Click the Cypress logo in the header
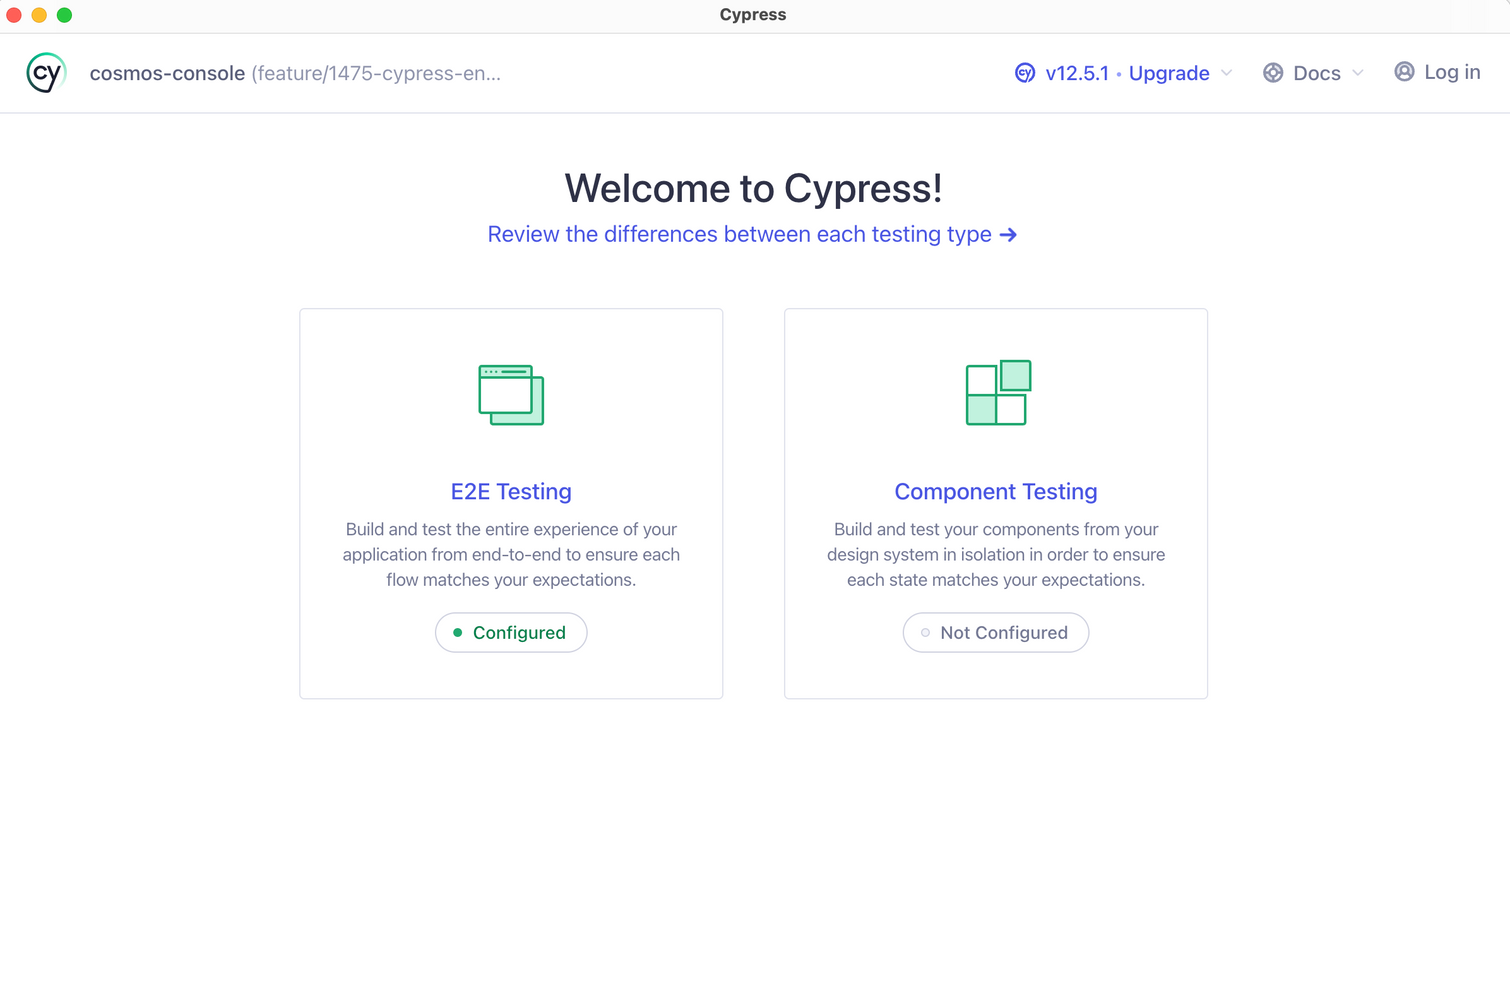 click(x=46, y=73)
